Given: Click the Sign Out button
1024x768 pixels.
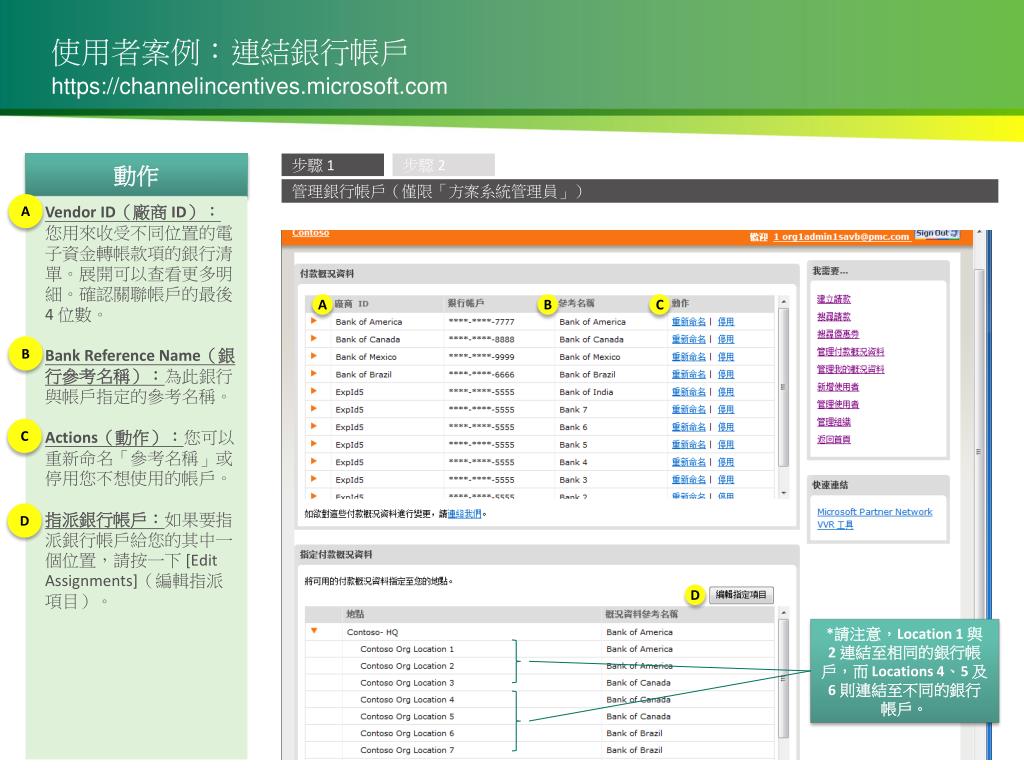Looking at the screenshot, I should tap(937, 234).
